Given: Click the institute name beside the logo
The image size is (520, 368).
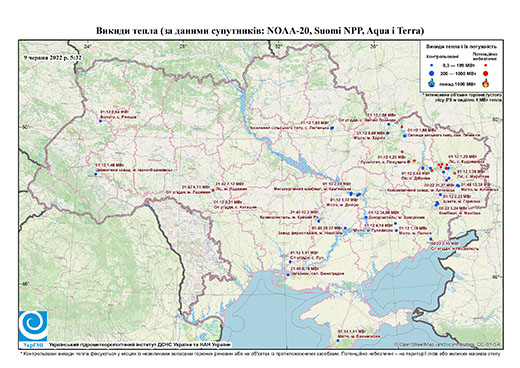Looking at the screenshot, I should tap(140, 345).
